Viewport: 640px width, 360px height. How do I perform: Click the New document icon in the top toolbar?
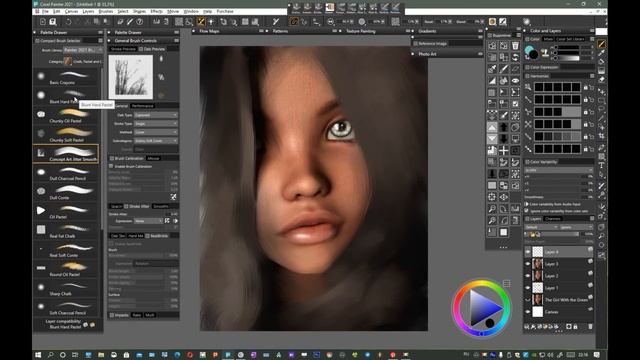(x=43, y=22)
